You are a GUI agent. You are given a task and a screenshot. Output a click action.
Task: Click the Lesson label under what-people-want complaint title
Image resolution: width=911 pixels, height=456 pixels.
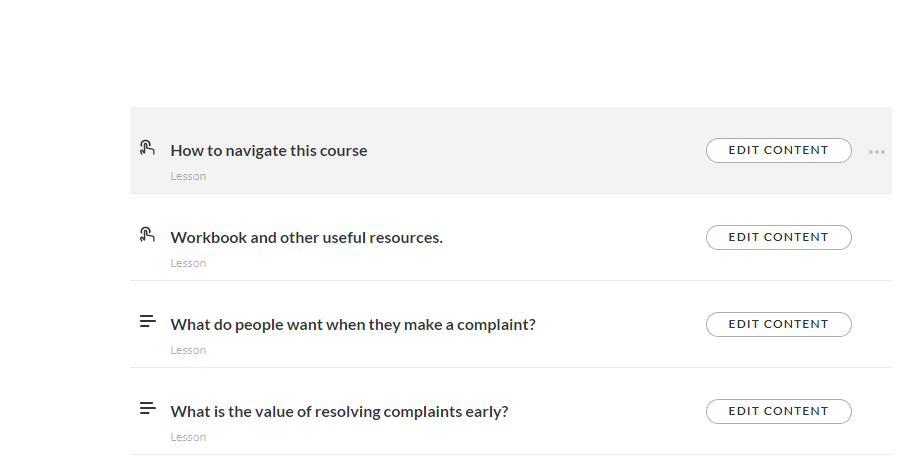(188, 351)
